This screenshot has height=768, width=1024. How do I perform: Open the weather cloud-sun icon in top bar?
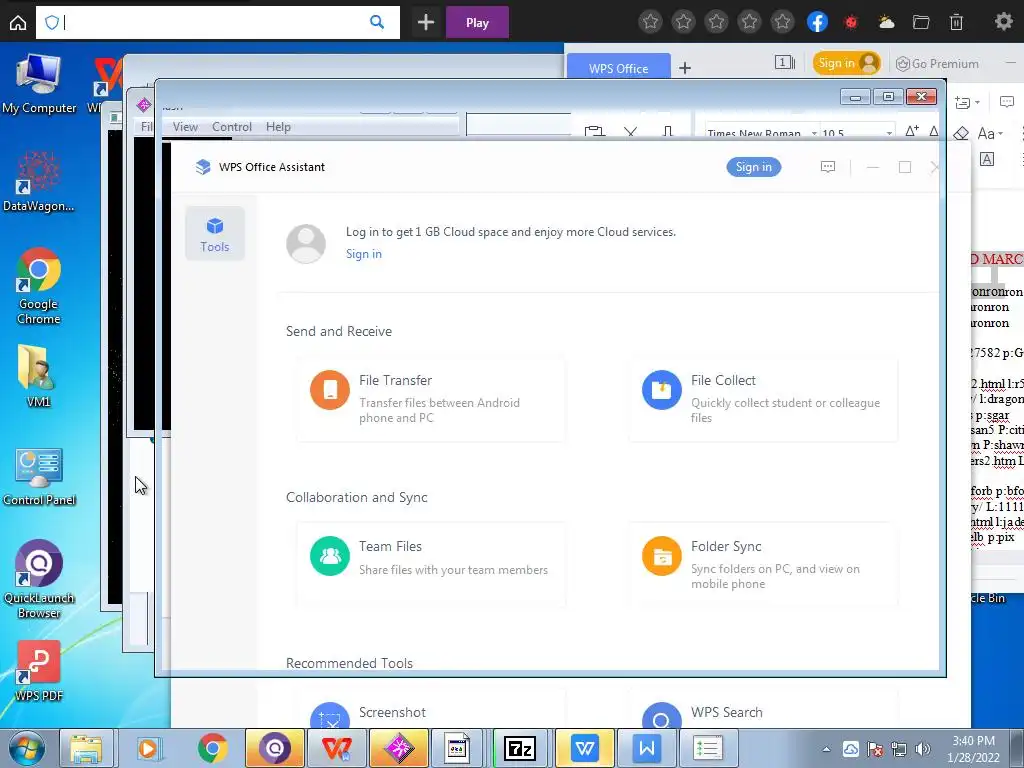886,23
